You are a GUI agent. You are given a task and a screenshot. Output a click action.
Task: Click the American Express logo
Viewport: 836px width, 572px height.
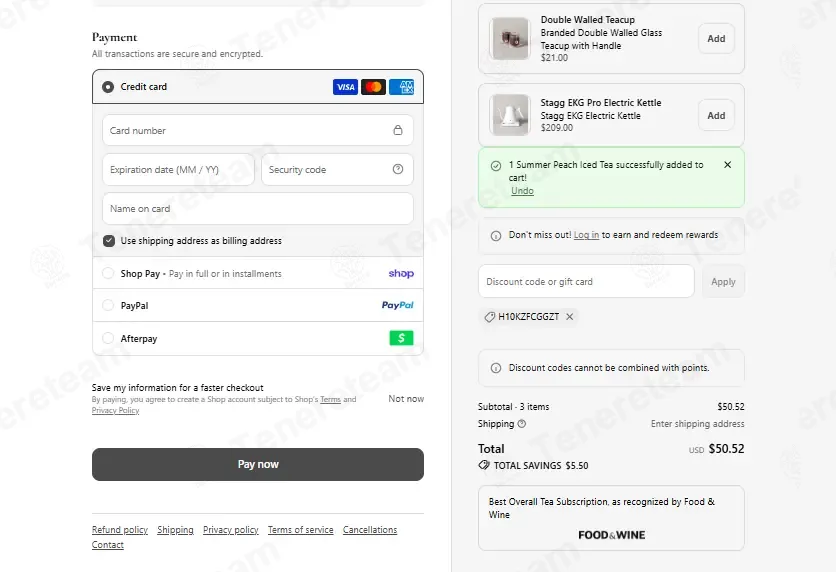click(401, 87)
